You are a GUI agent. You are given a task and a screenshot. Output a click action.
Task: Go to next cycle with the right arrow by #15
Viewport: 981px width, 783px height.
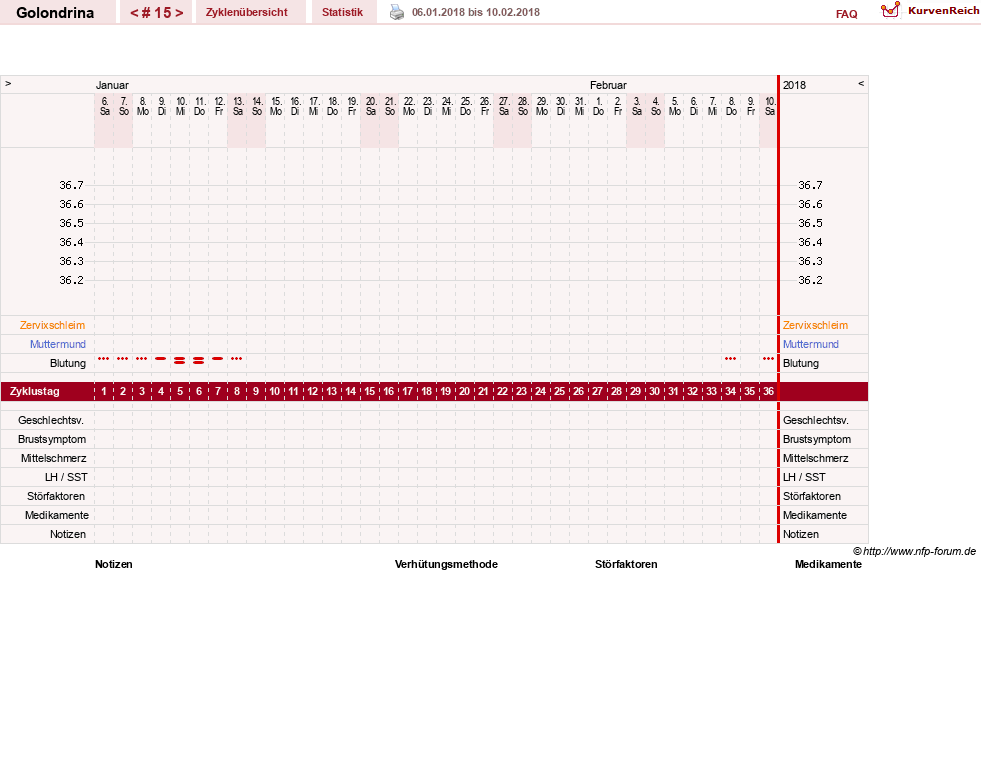click(179, 13)
